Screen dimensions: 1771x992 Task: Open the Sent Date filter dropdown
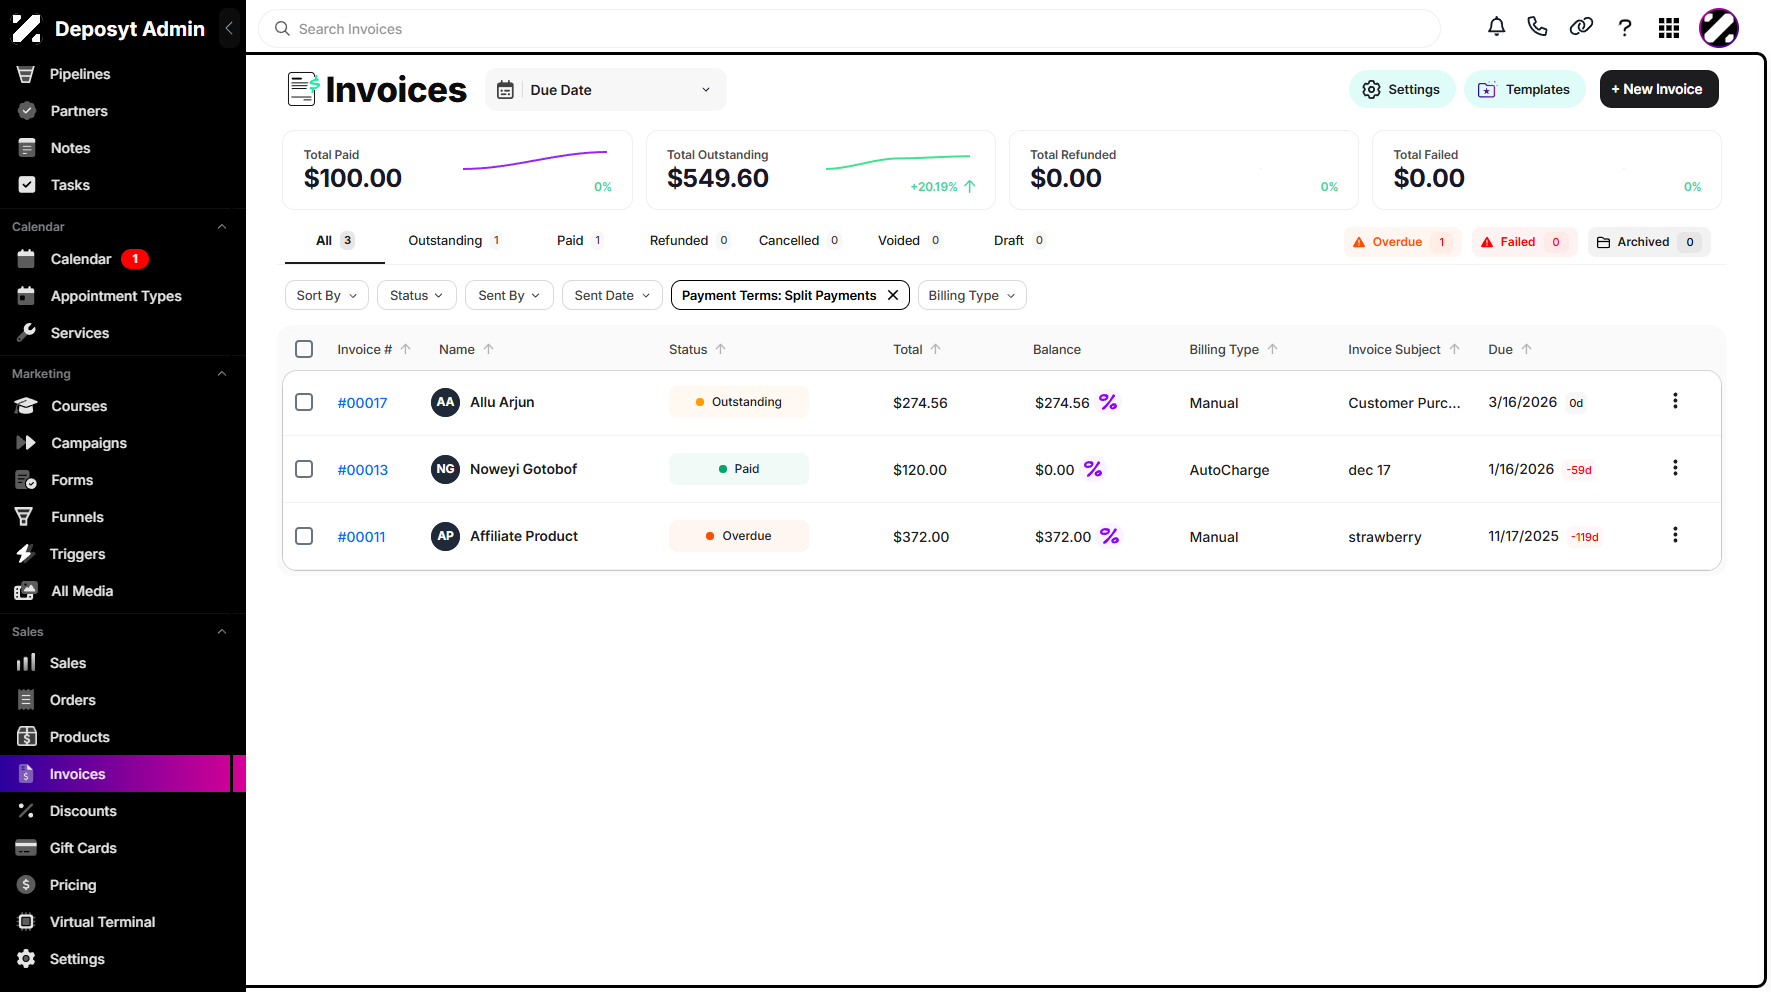[612, 295]
